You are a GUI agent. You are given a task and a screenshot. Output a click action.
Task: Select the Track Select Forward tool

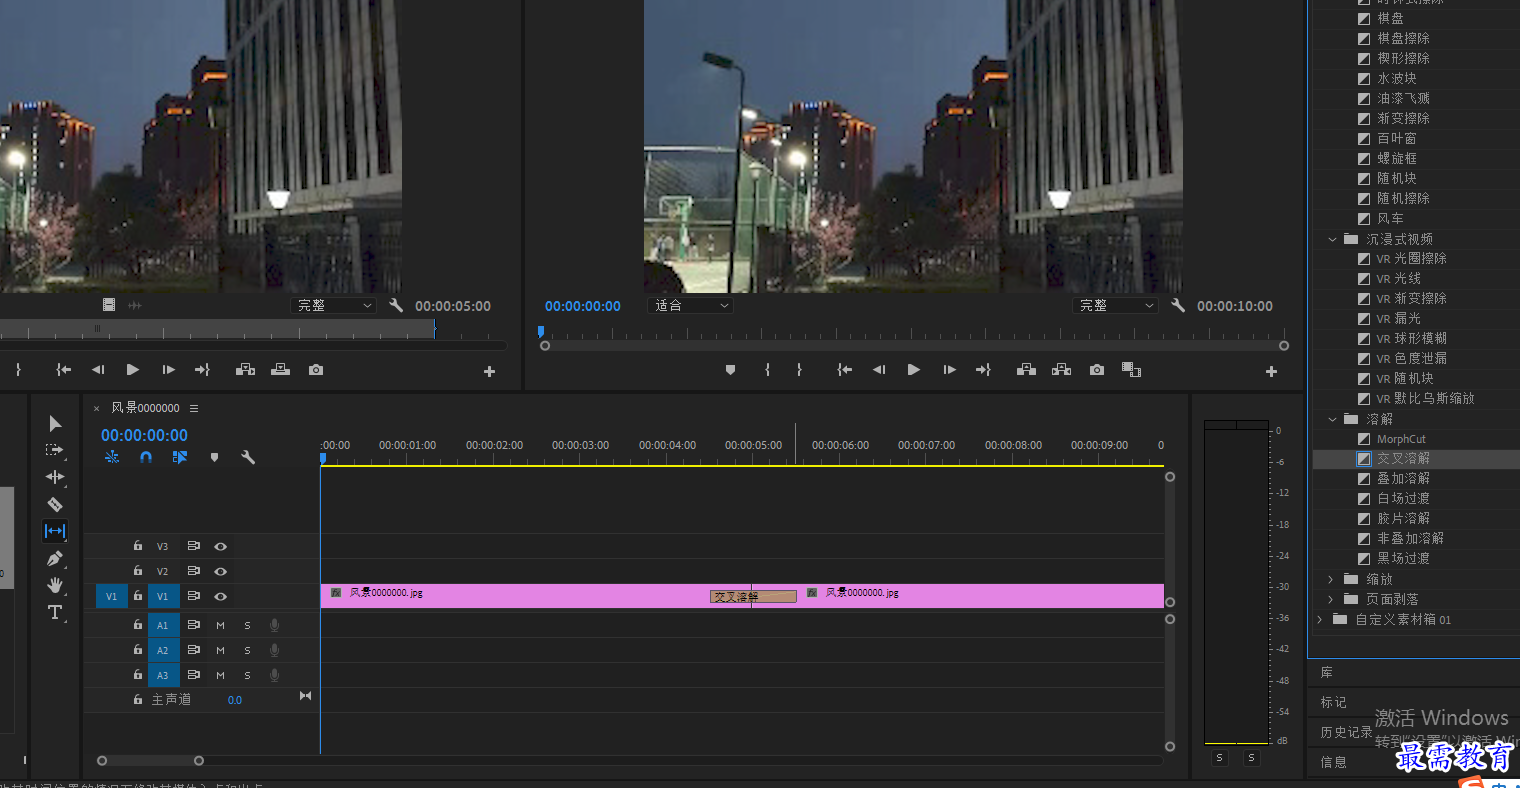[x=55, y=450]
